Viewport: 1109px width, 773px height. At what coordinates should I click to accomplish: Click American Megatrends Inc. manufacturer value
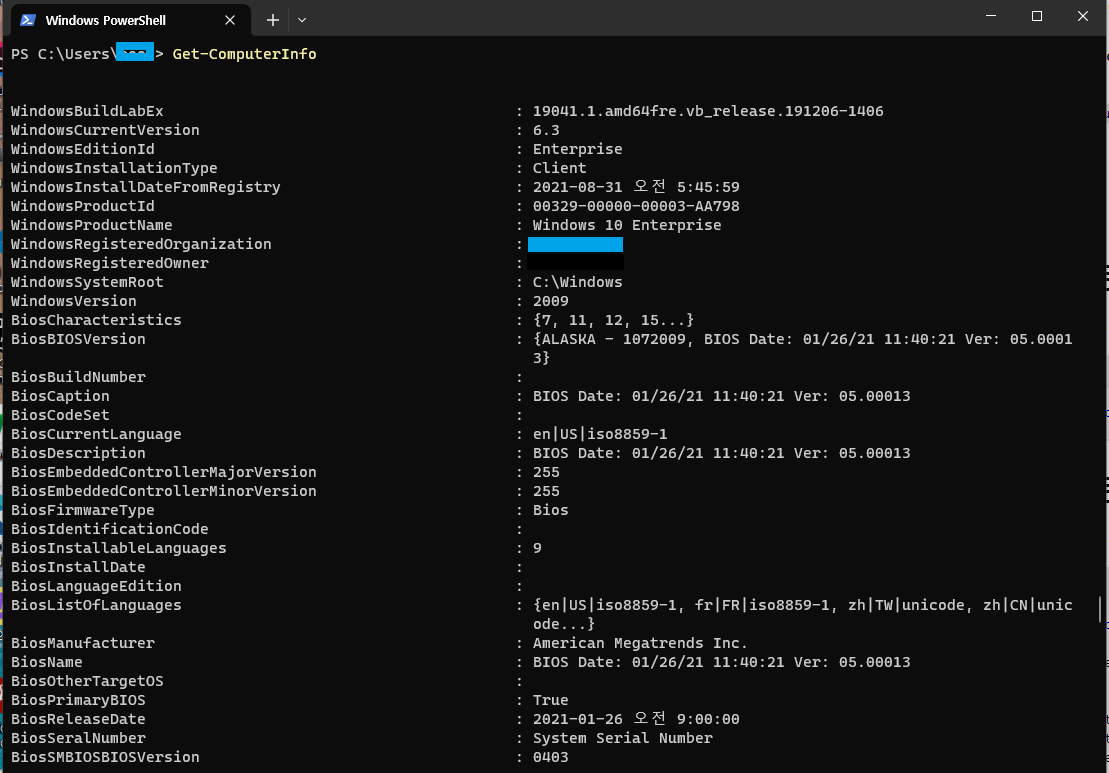(640, 644)
